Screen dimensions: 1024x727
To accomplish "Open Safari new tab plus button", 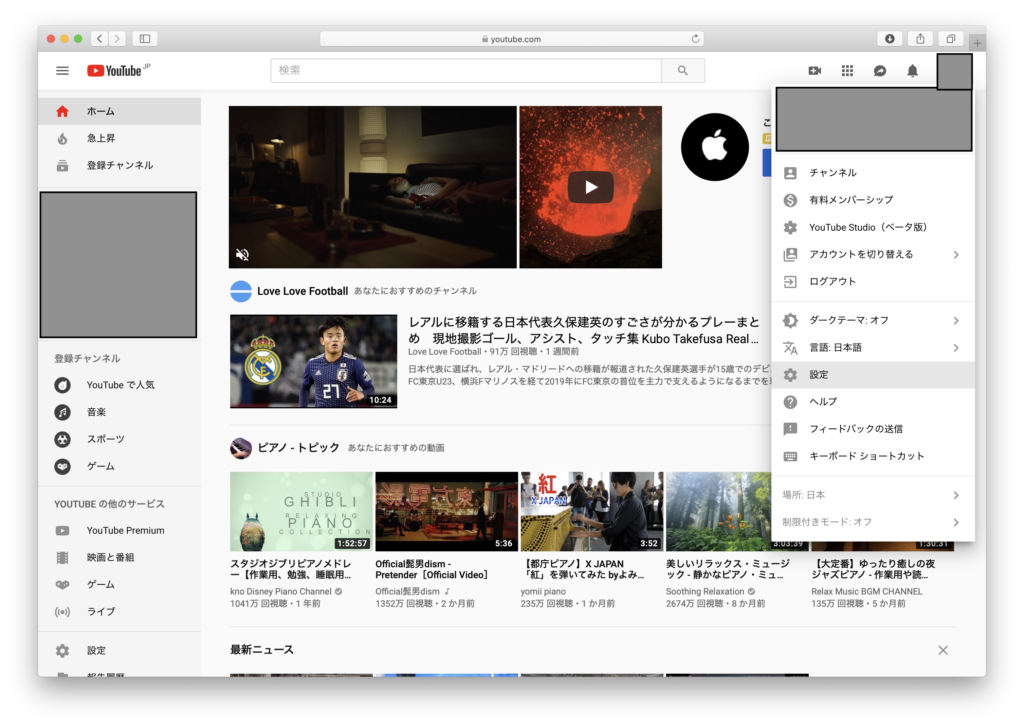I will [977, 43].
